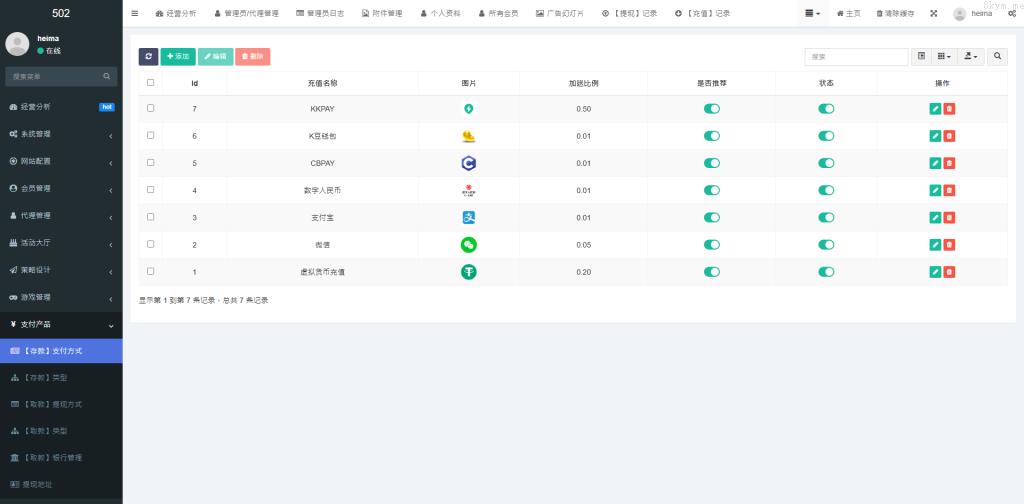1024x504 pixels.
Task: Open the columns dropdown in table toolbar
Action: tap(945, 57)
